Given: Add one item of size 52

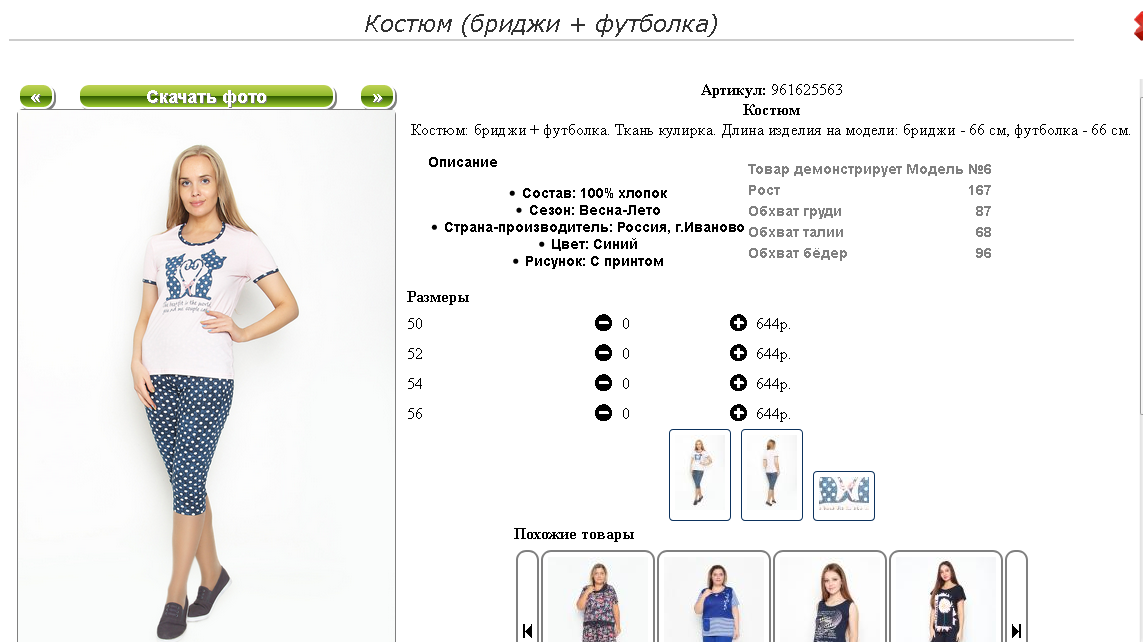Looking at the screenshot, I should (738, 353).
